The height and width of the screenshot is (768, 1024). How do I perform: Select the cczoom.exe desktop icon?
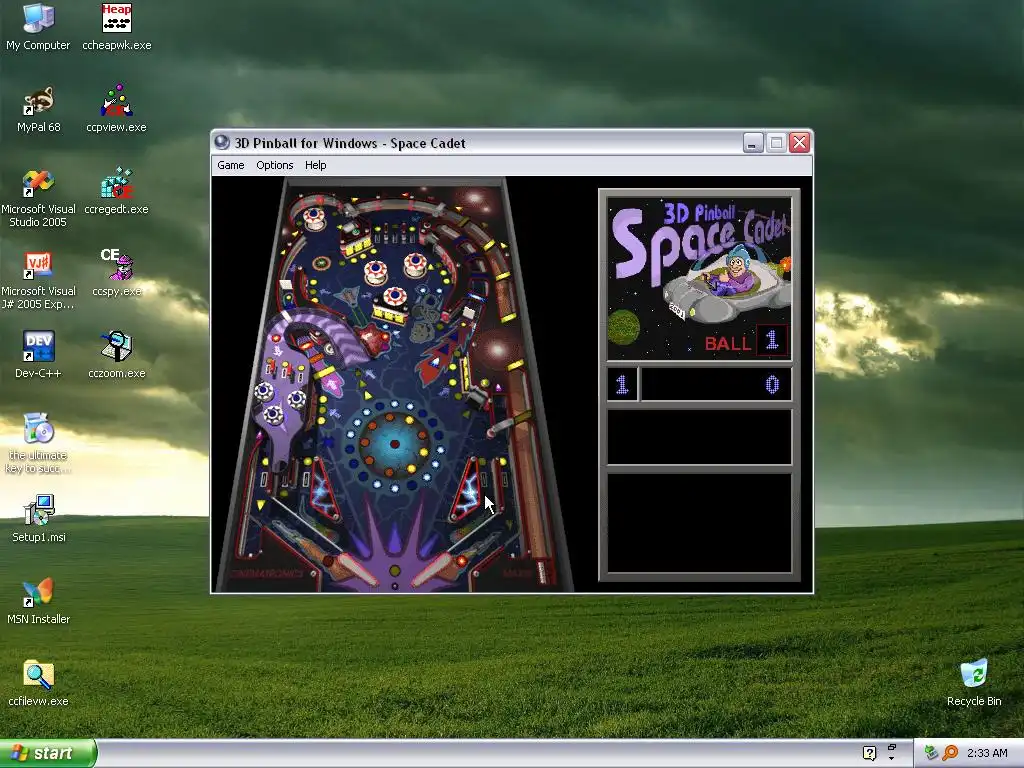click(x=116, y=355)
